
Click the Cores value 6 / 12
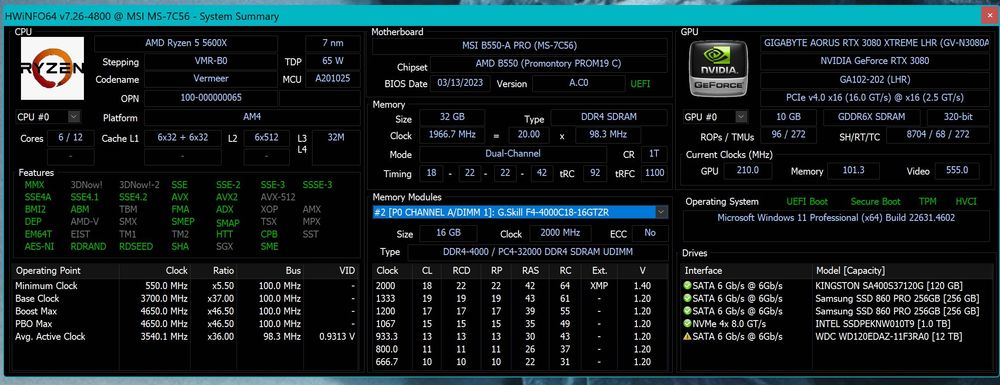point(70,138)
